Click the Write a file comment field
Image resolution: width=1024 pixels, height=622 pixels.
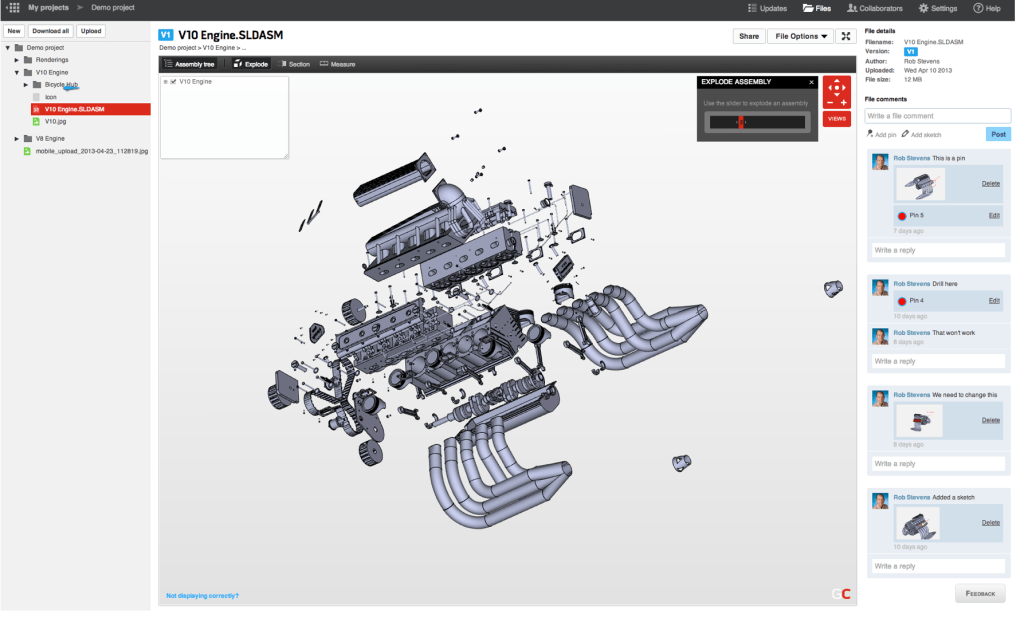(x=937, y=116)
